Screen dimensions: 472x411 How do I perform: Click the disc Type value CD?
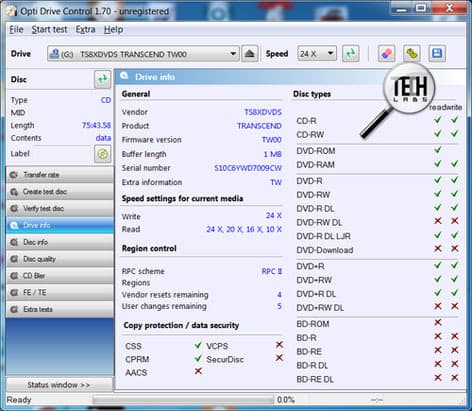coord(106,100)
